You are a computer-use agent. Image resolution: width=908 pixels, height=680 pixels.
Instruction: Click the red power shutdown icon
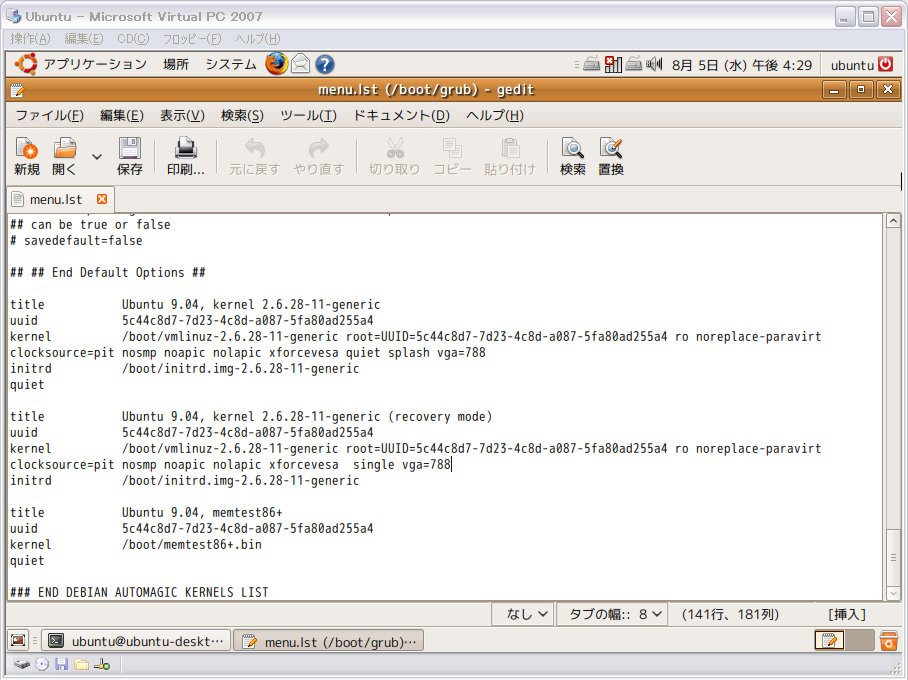click(885, 64)
